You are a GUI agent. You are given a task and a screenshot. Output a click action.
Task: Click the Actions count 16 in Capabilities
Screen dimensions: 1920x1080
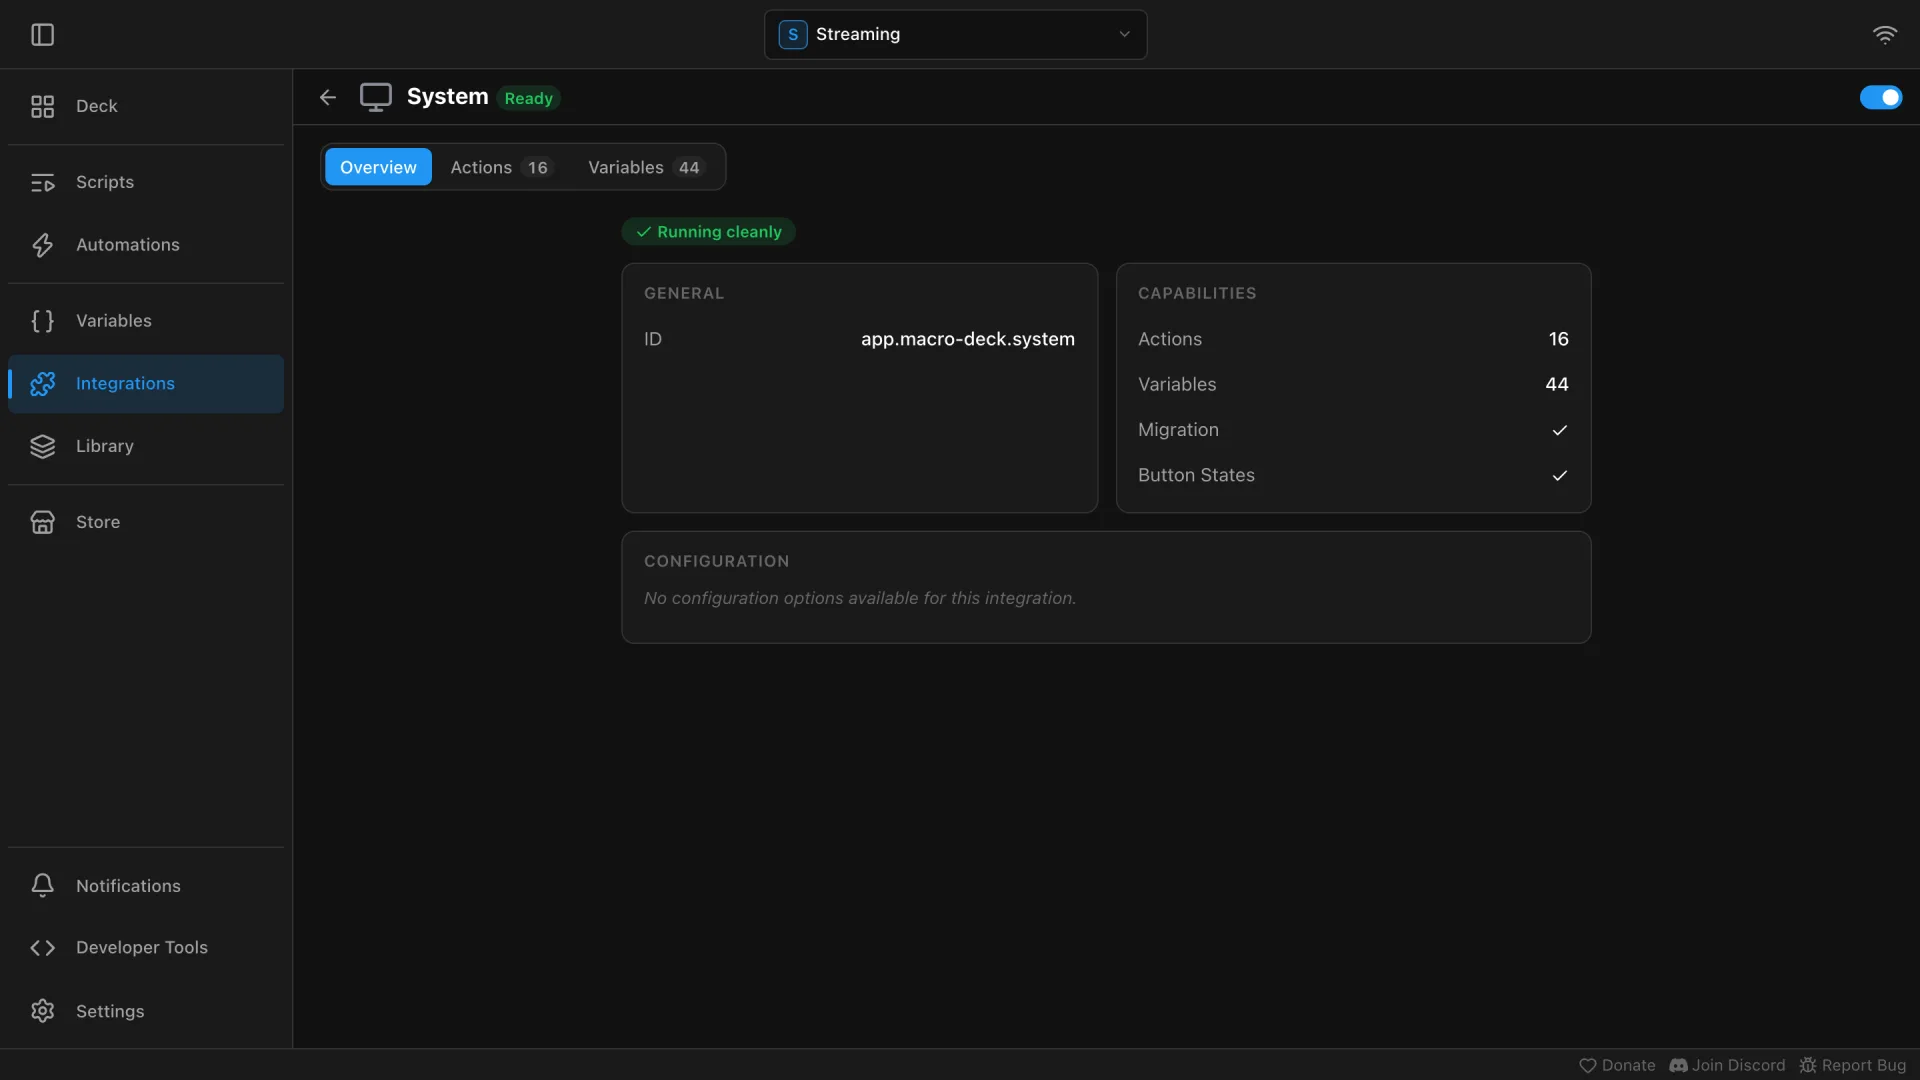[1558, 339]
